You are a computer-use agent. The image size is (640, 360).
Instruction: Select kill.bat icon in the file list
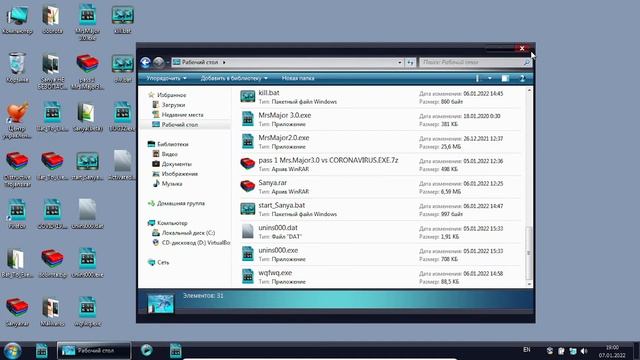pyautogui.click(x=247, y=97)
